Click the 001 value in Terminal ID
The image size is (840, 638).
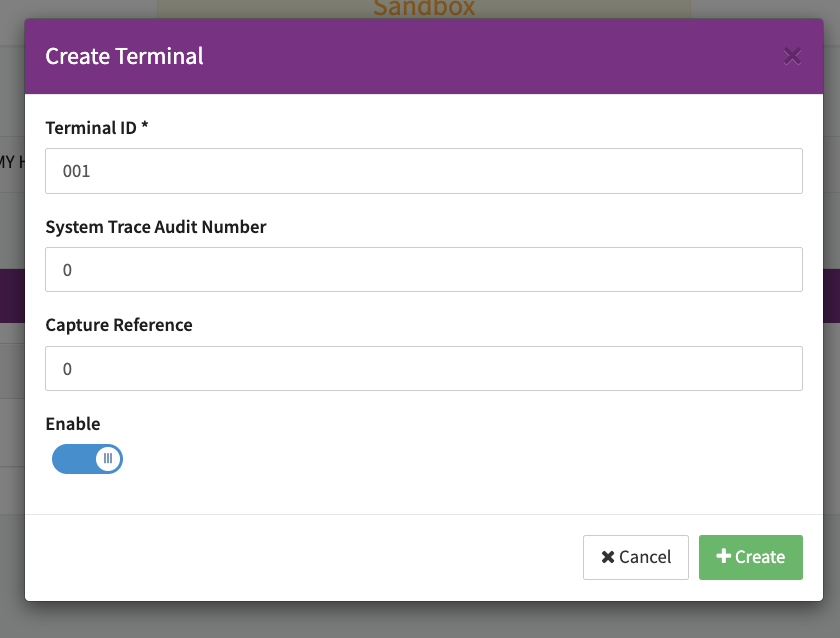click(77, 171)
